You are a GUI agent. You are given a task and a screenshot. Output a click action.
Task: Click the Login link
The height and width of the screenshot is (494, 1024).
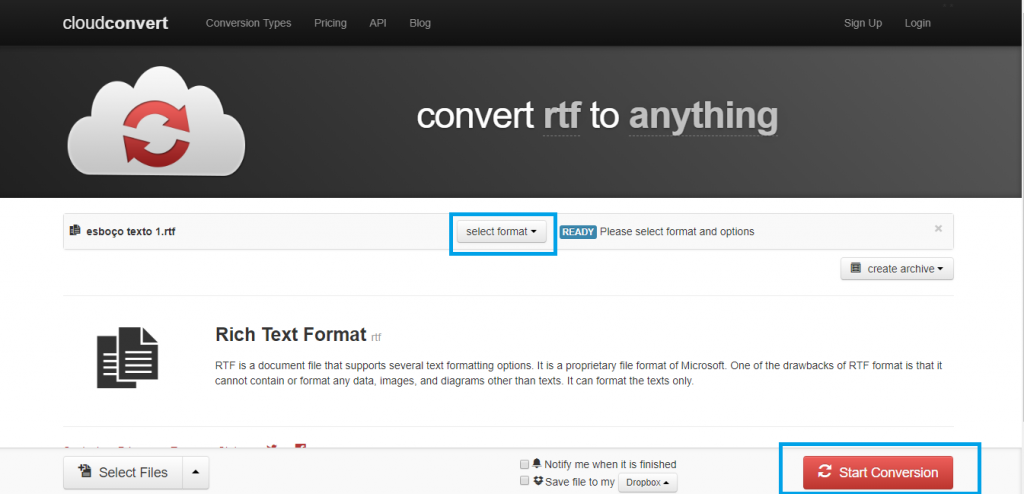(918, 23)
